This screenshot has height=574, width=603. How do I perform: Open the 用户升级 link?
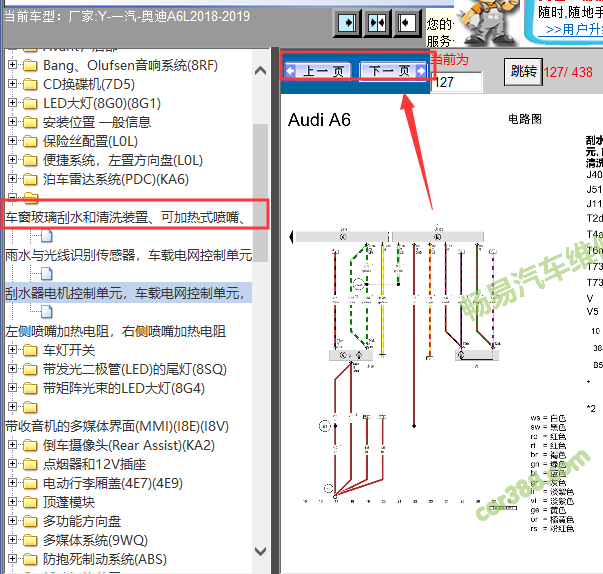574,30
